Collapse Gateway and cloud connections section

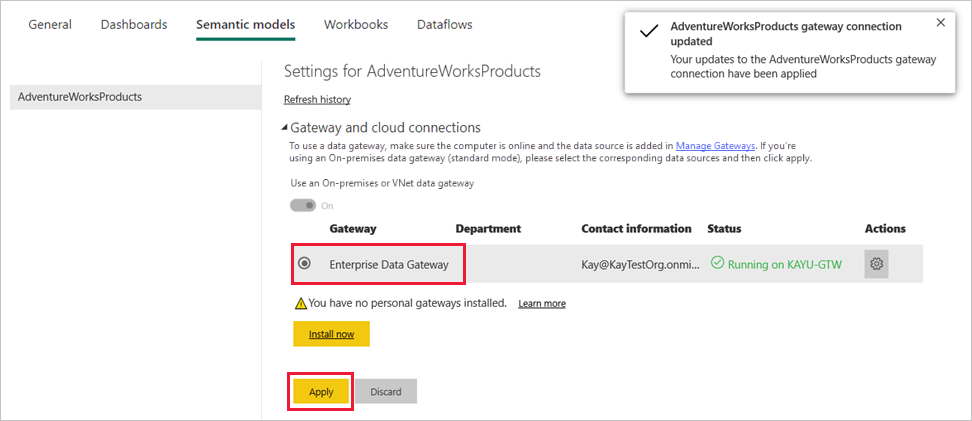point(285,128)
